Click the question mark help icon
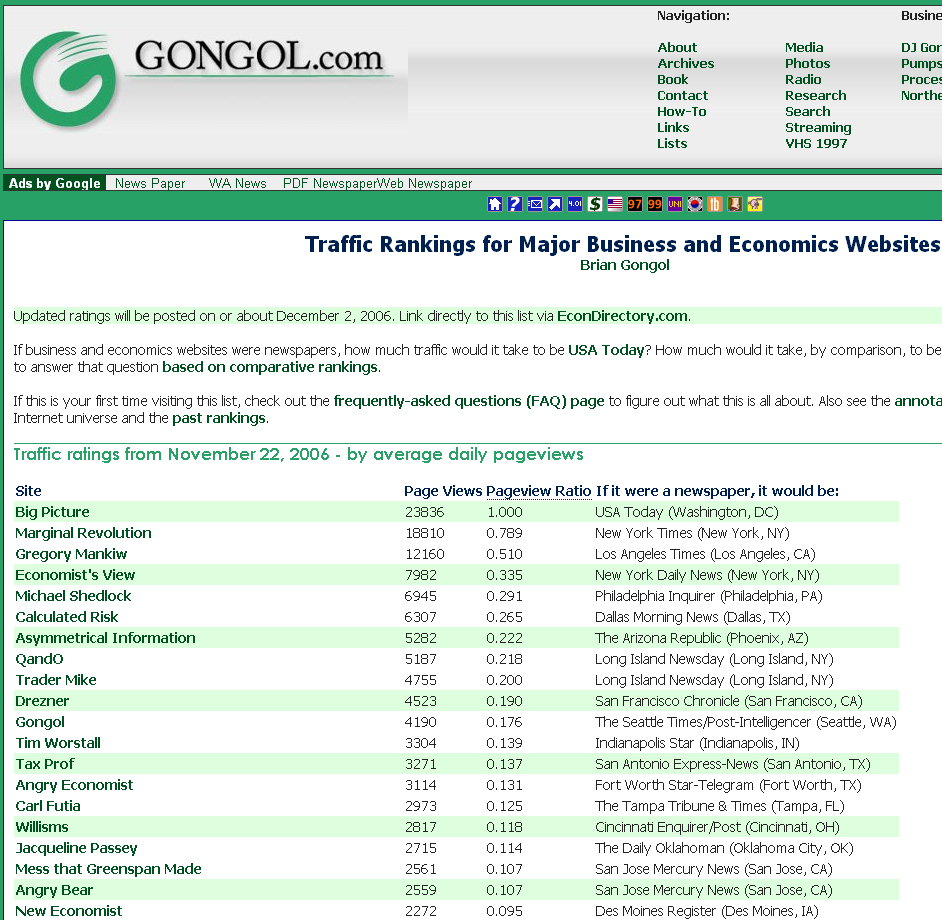 coord(515,204)
